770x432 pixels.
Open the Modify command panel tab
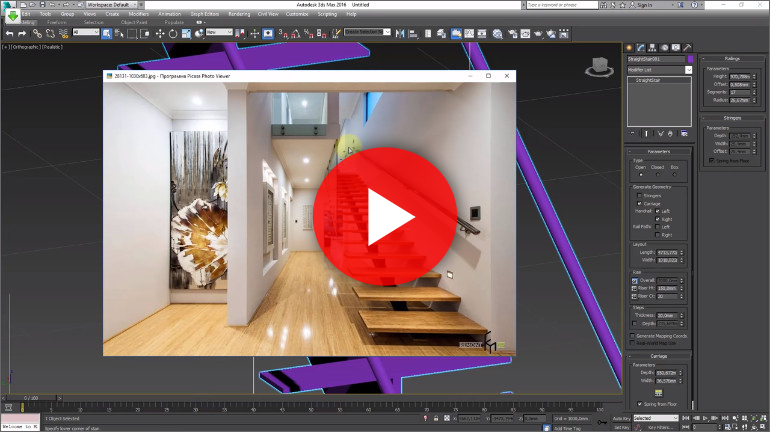click(x=641, y=48)
